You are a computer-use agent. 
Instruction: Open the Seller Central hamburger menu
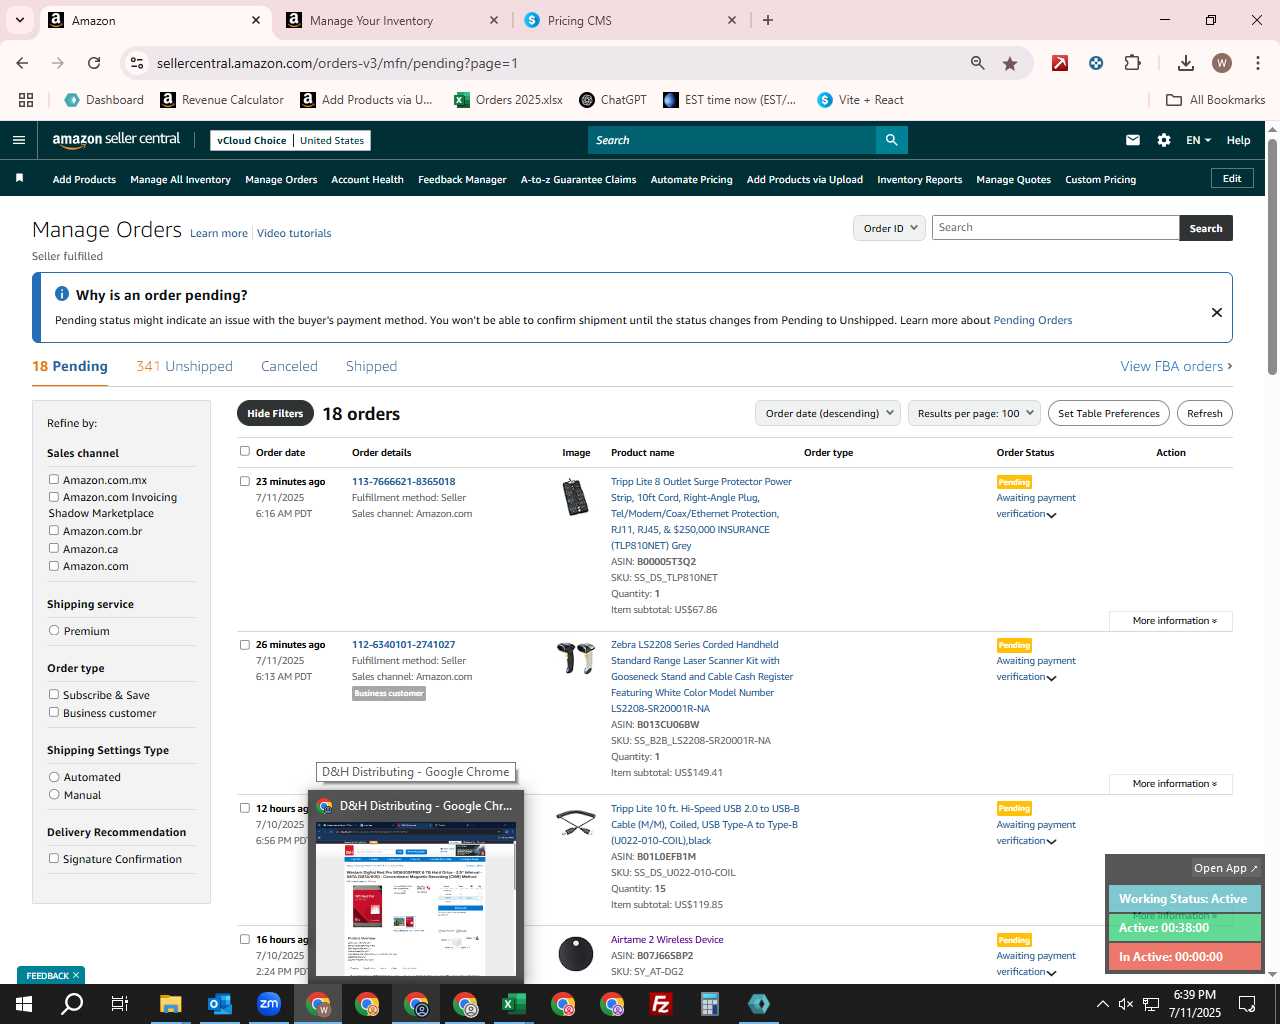click(18, 140)
